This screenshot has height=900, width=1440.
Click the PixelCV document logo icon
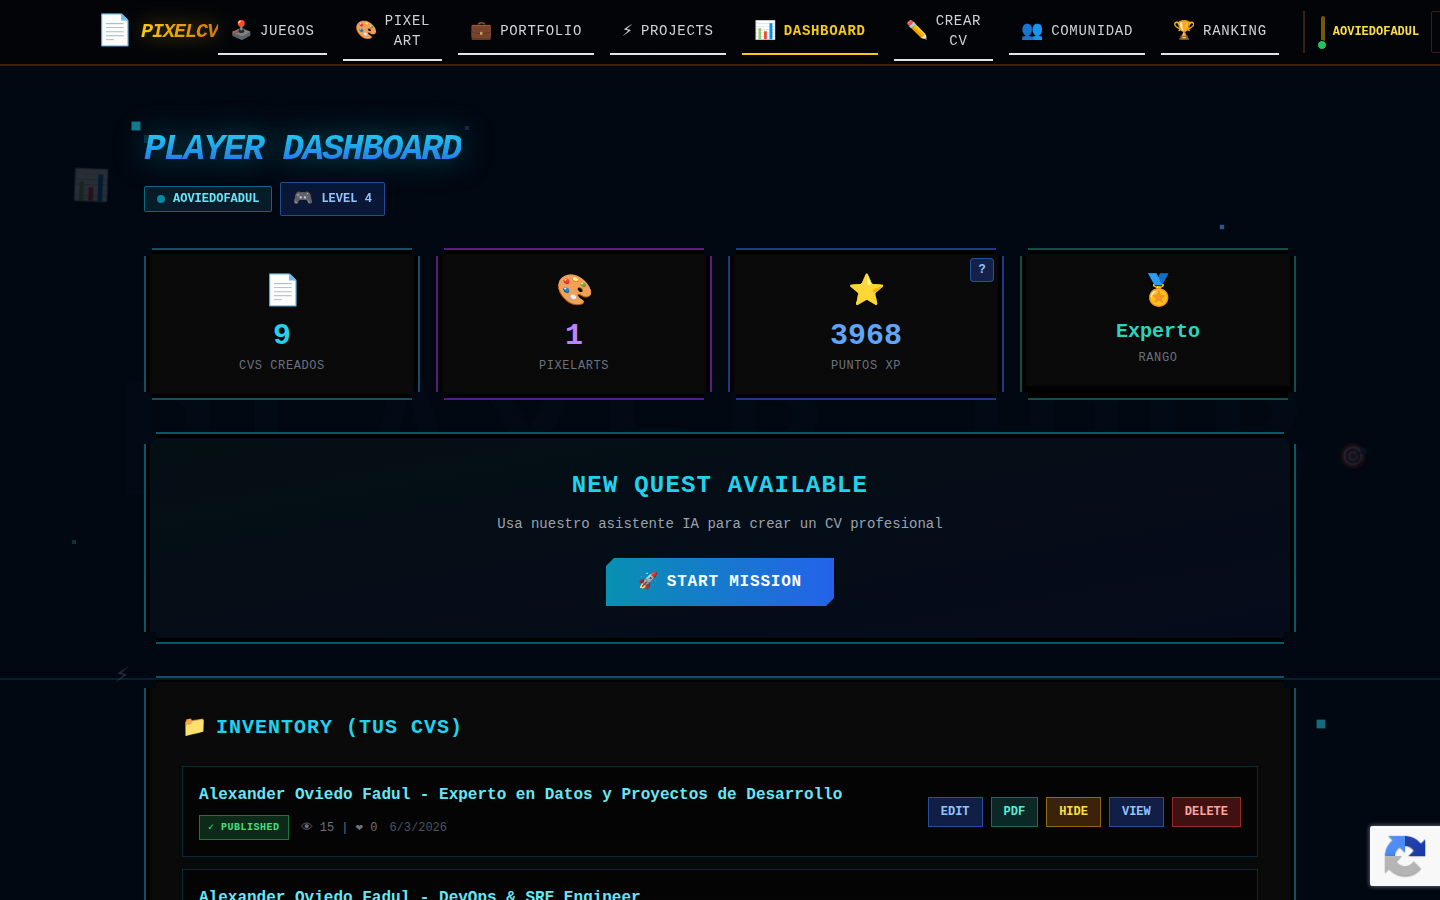click(x=115, y=30)
